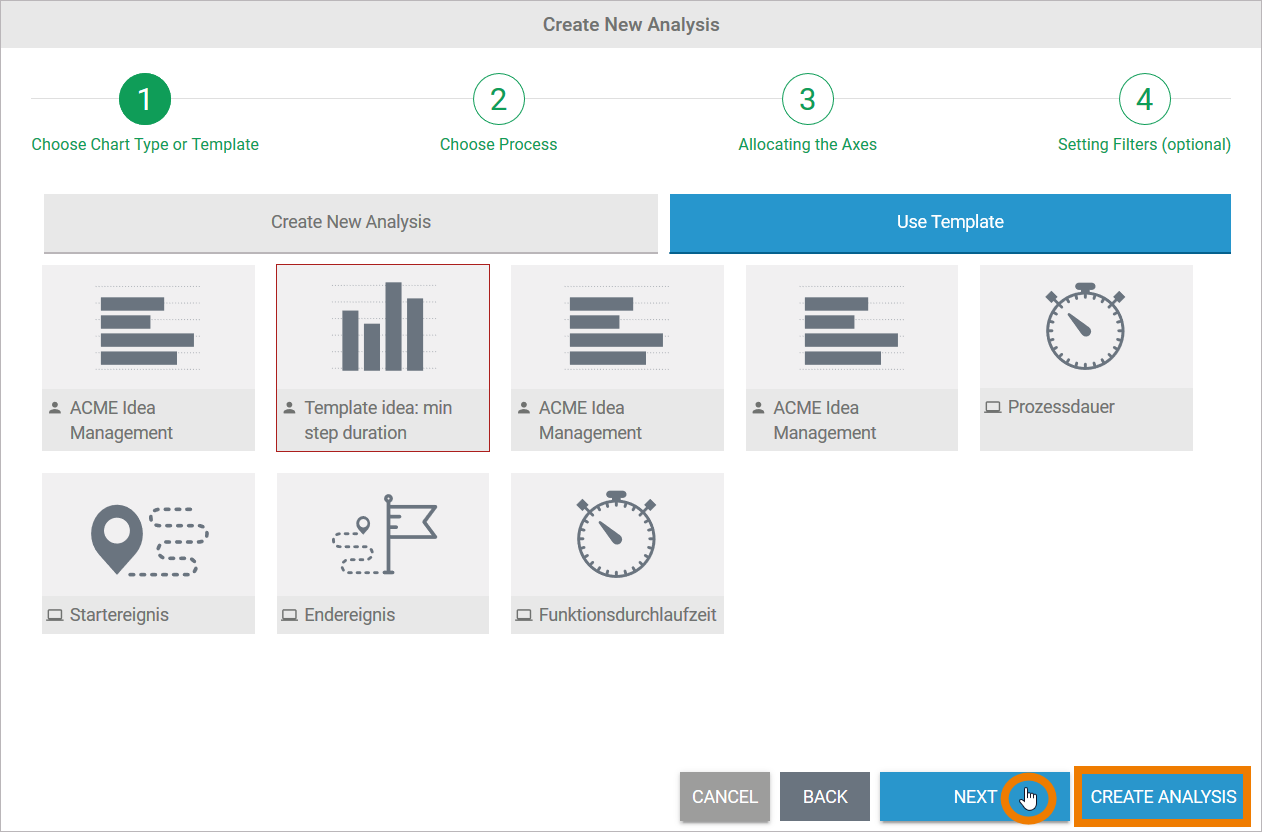
Task: Open the Use Template tab
Action: (950, 222)
